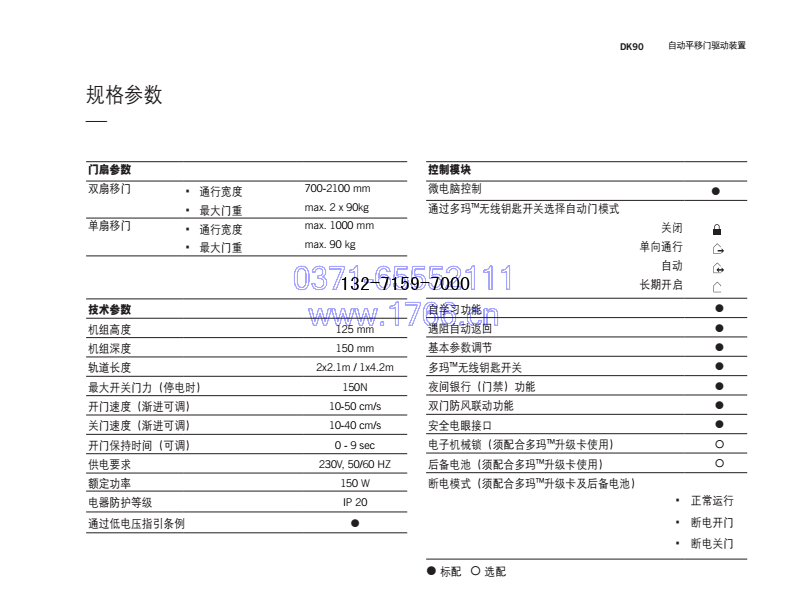Click the 技术参数 section heading
Image resolution: width=809 pixels, height=594 pixels.
pos(109,309)
